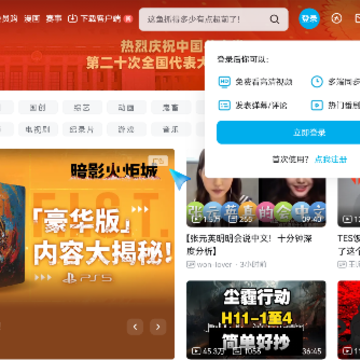This screenshot has height=360, width=360.
Task: Click danmaku count icon showing 1056
Action: (237, 351)
